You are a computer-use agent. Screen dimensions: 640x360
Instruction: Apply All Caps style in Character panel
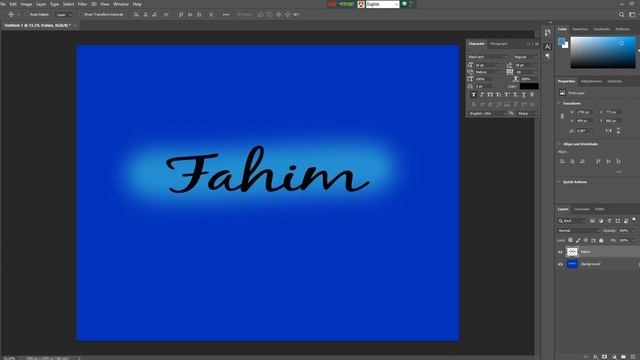(490, 95)
